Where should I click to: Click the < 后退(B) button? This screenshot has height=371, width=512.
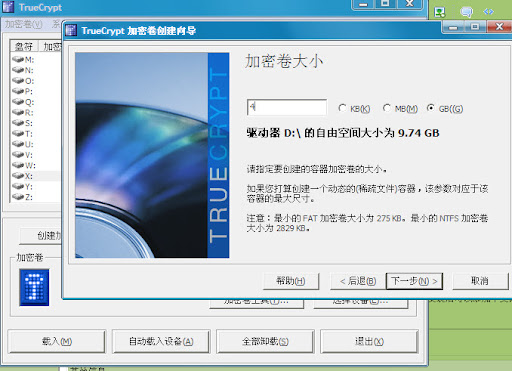(358, 281)
